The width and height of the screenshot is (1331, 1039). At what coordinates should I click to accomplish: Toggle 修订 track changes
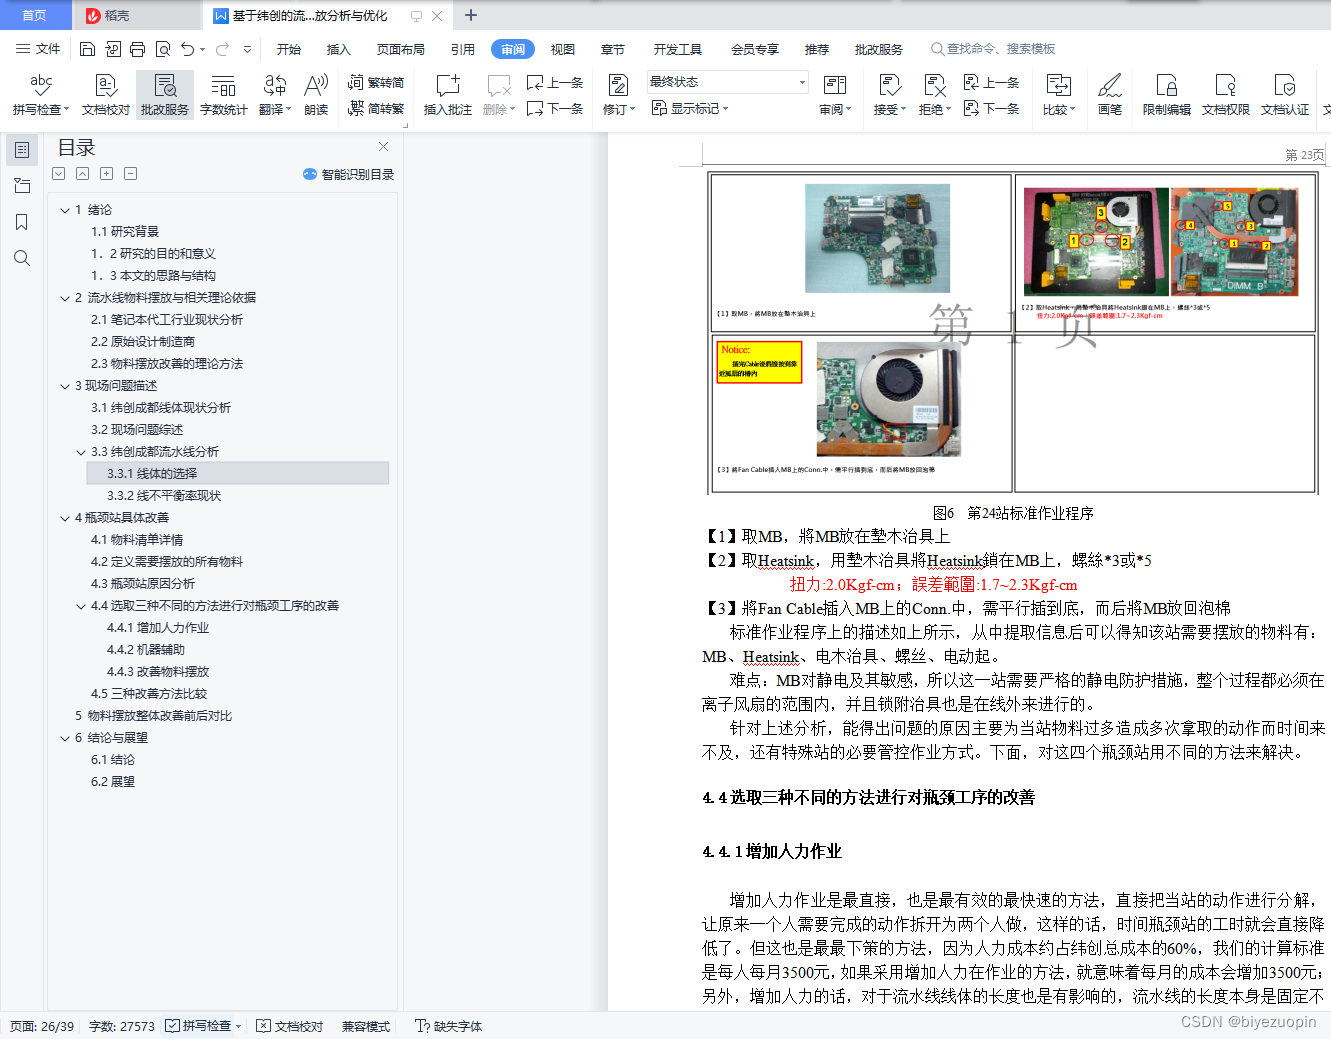pyautogui.click(x=618, y=95)
